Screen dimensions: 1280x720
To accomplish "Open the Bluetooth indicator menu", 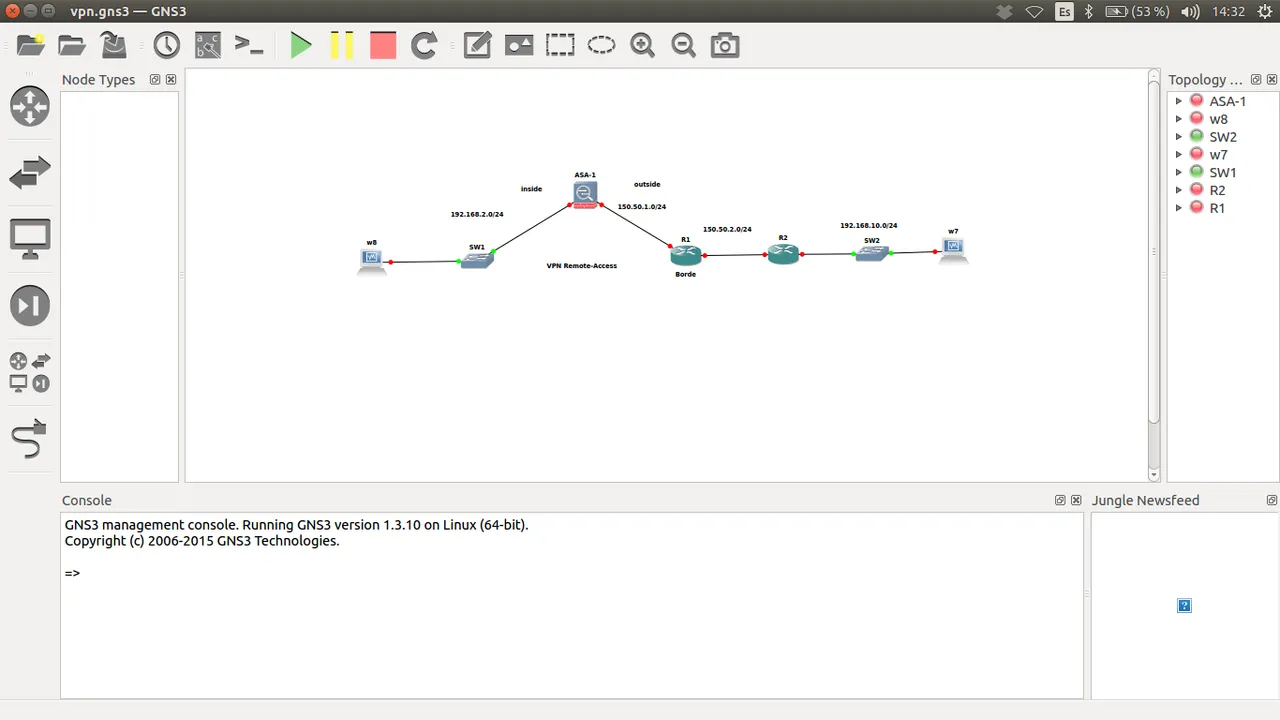I will [1090, 12].
